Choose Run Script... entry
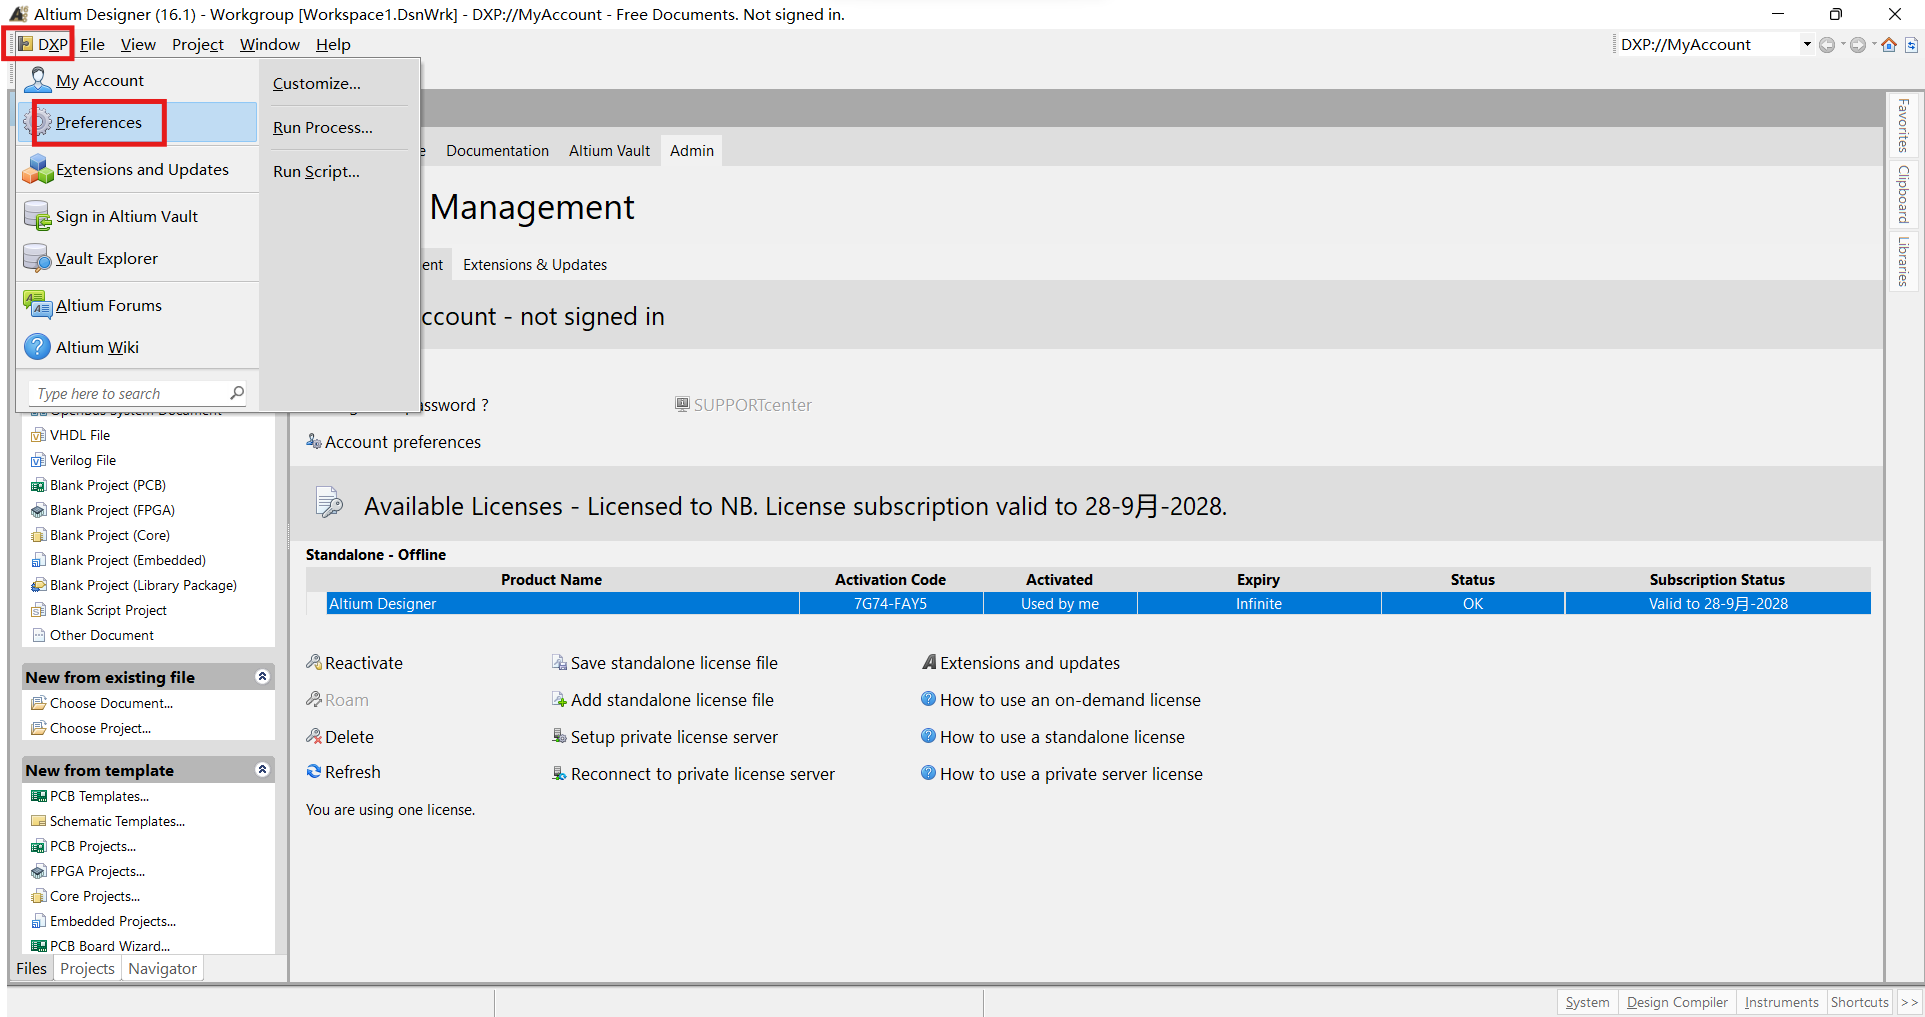 click(316, 171)
